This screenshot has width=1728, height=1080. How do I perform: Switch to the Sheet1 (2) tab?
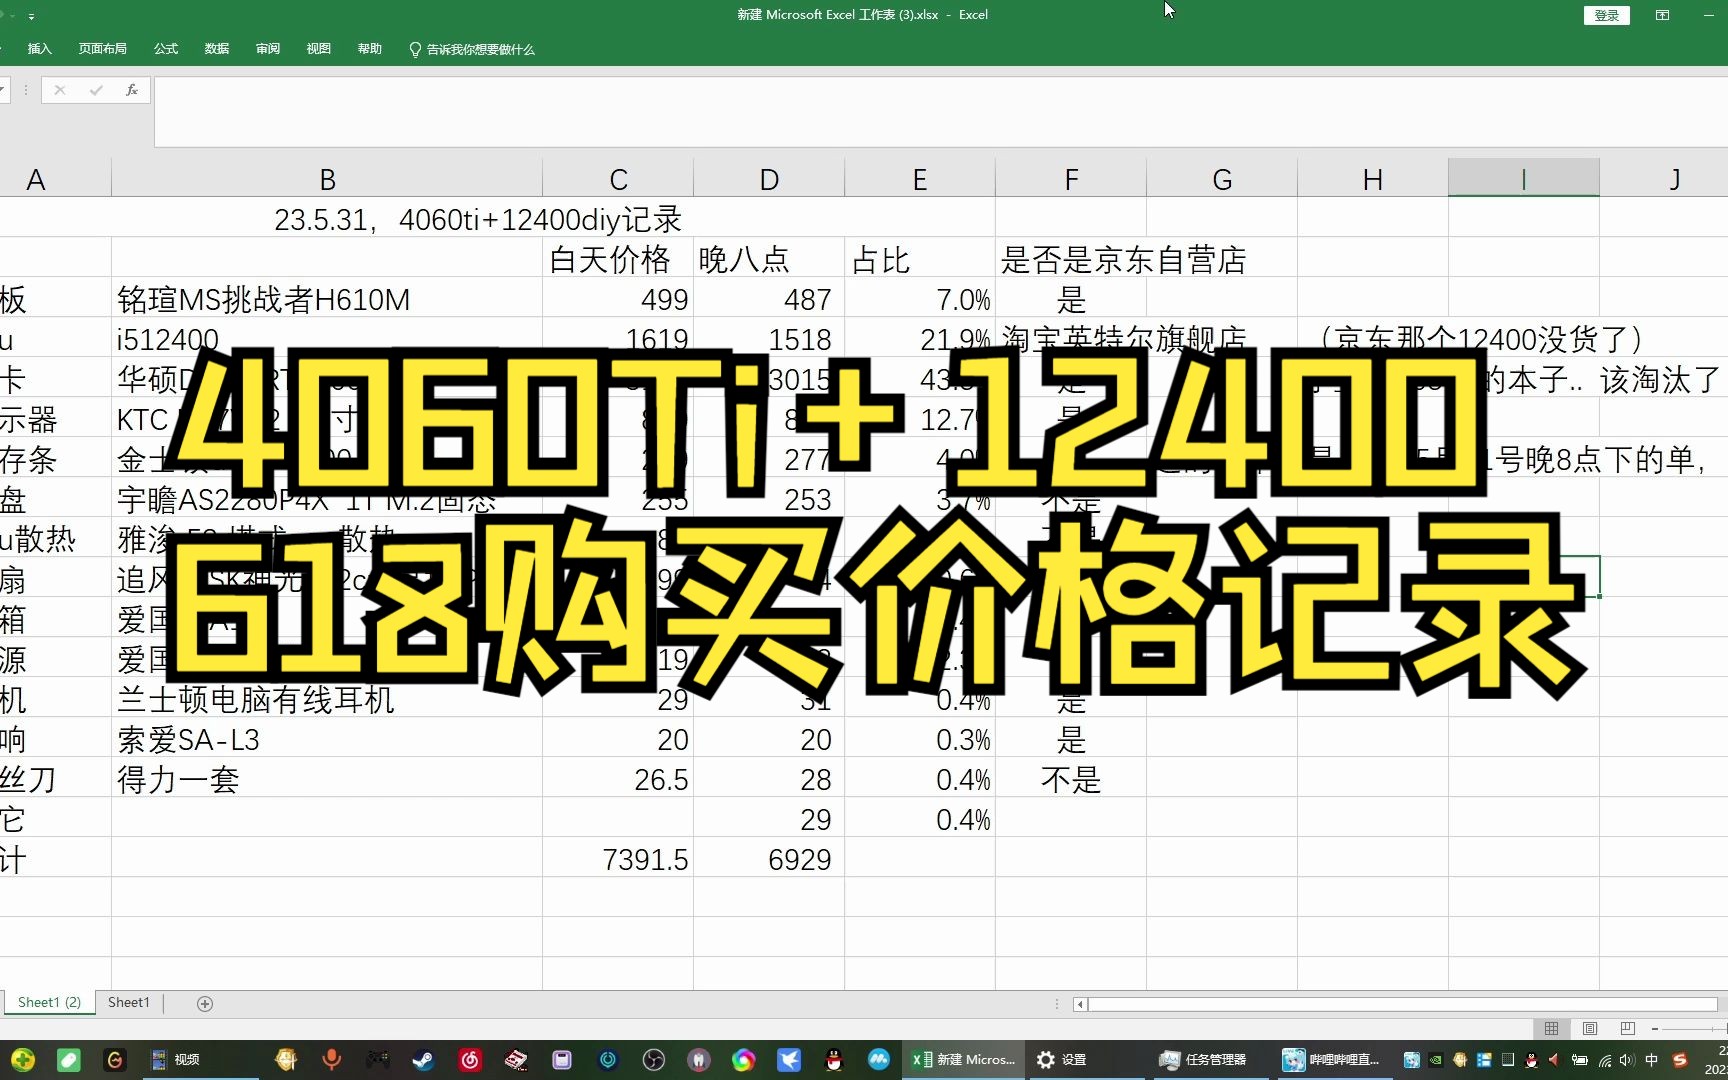(49, 1002)
